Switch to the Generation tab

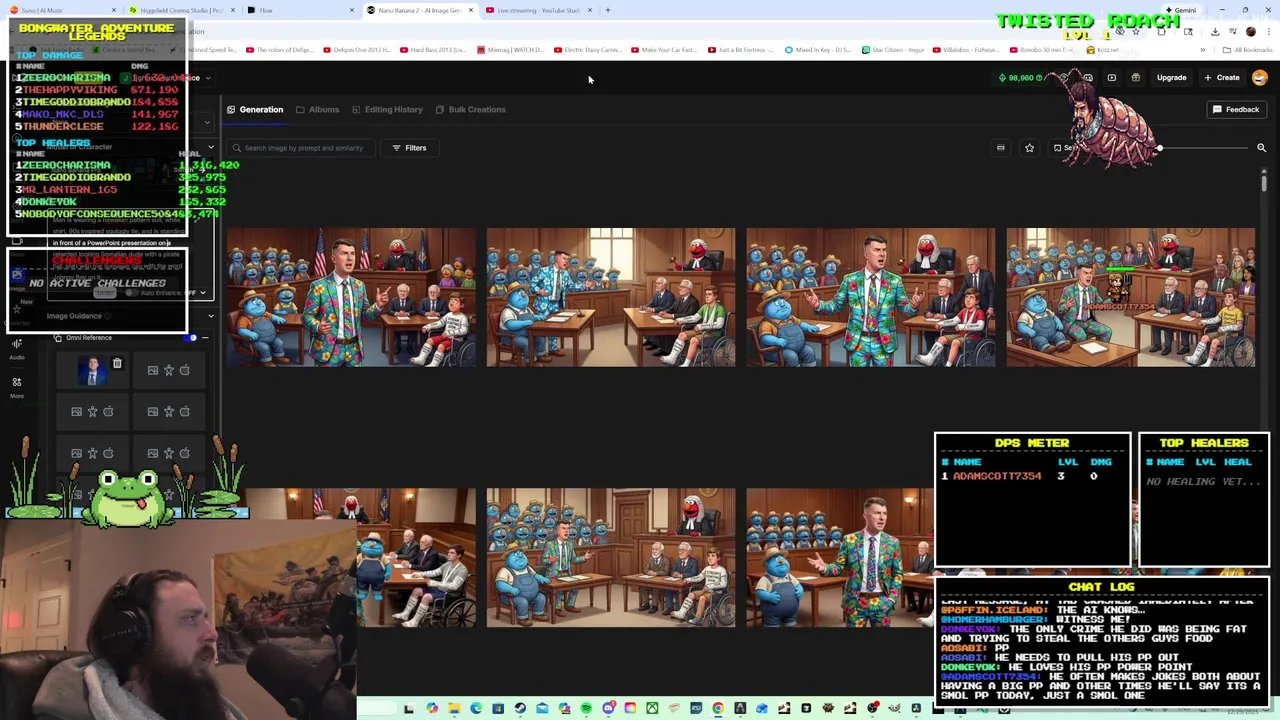click(255, 109)
